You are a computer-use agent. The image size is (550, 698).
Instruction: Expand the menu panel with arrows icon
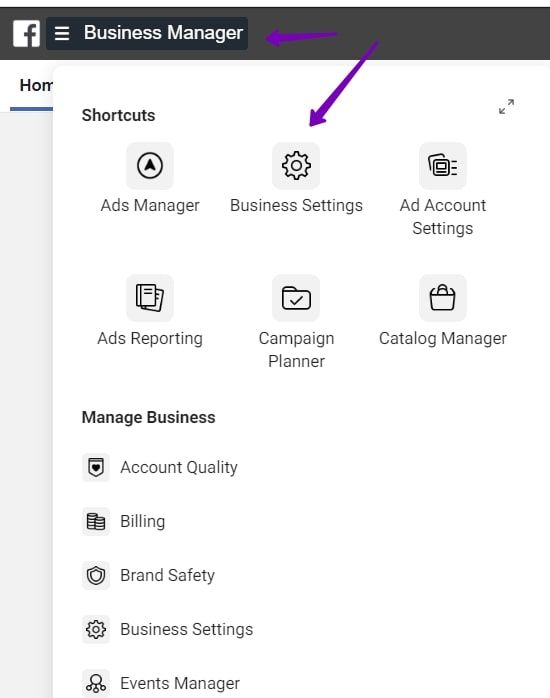pos(506,107)
